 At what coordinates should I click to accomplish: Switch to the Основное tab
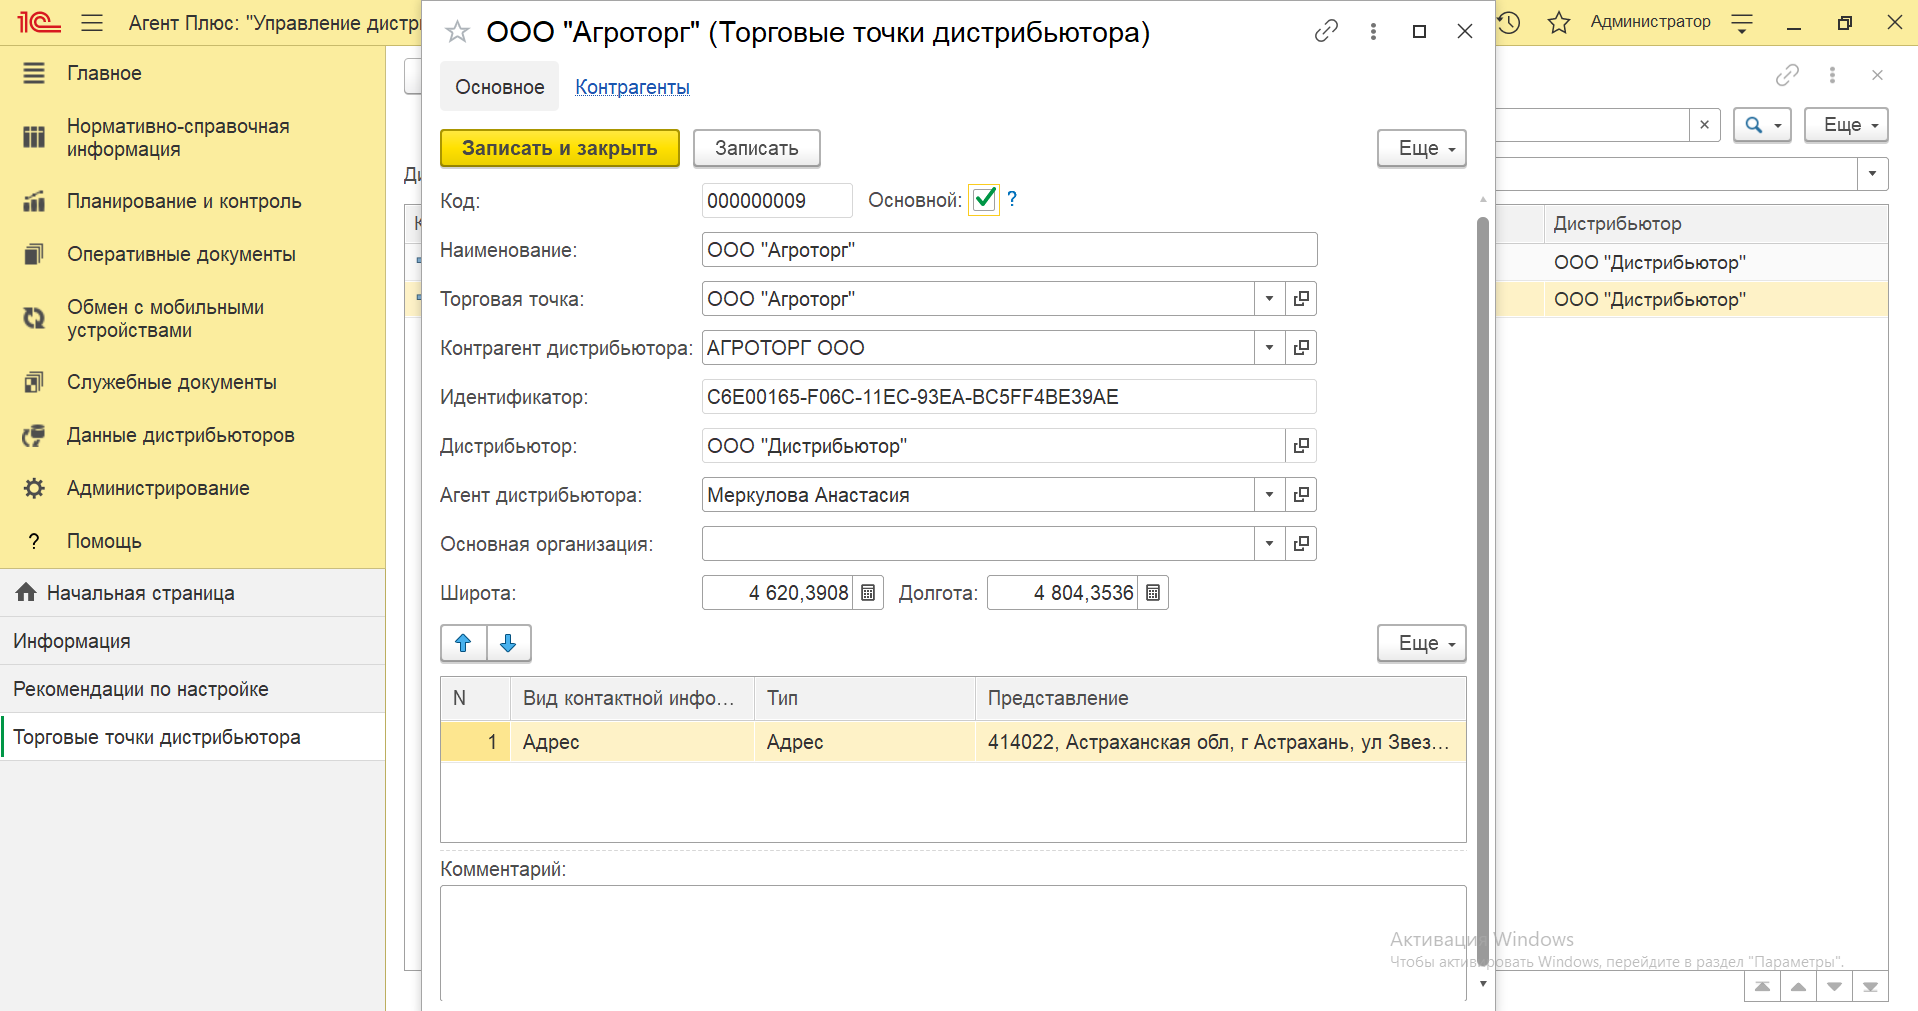pos(500,87)
